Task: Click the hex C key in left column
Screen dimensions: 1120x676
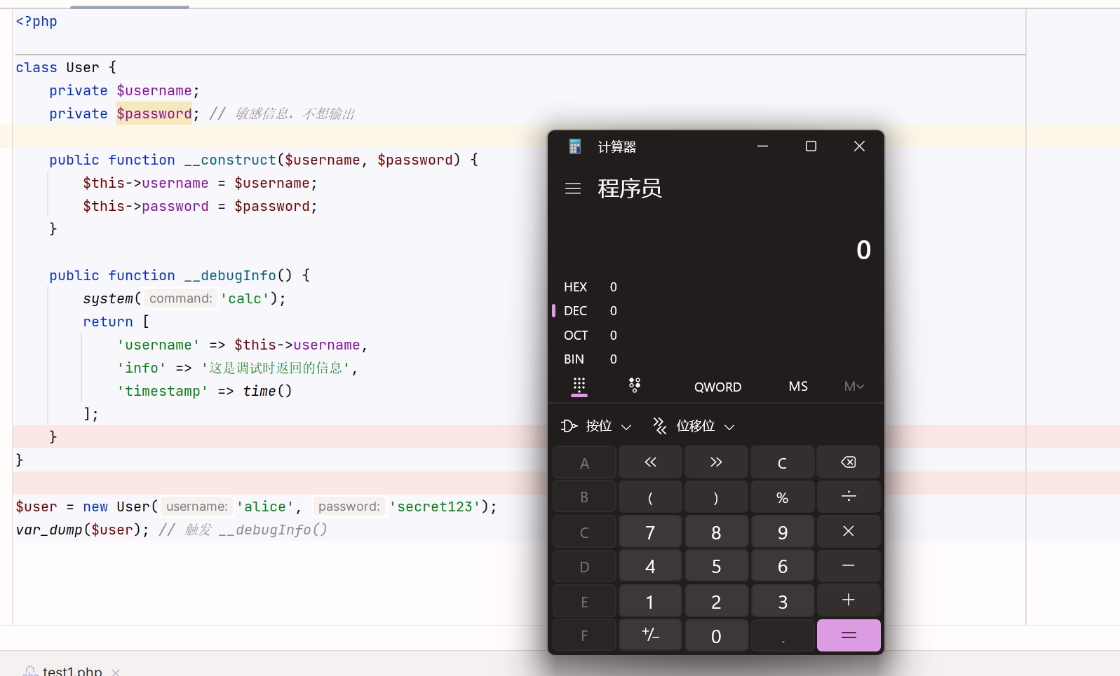Action: (x=584, y=532)
